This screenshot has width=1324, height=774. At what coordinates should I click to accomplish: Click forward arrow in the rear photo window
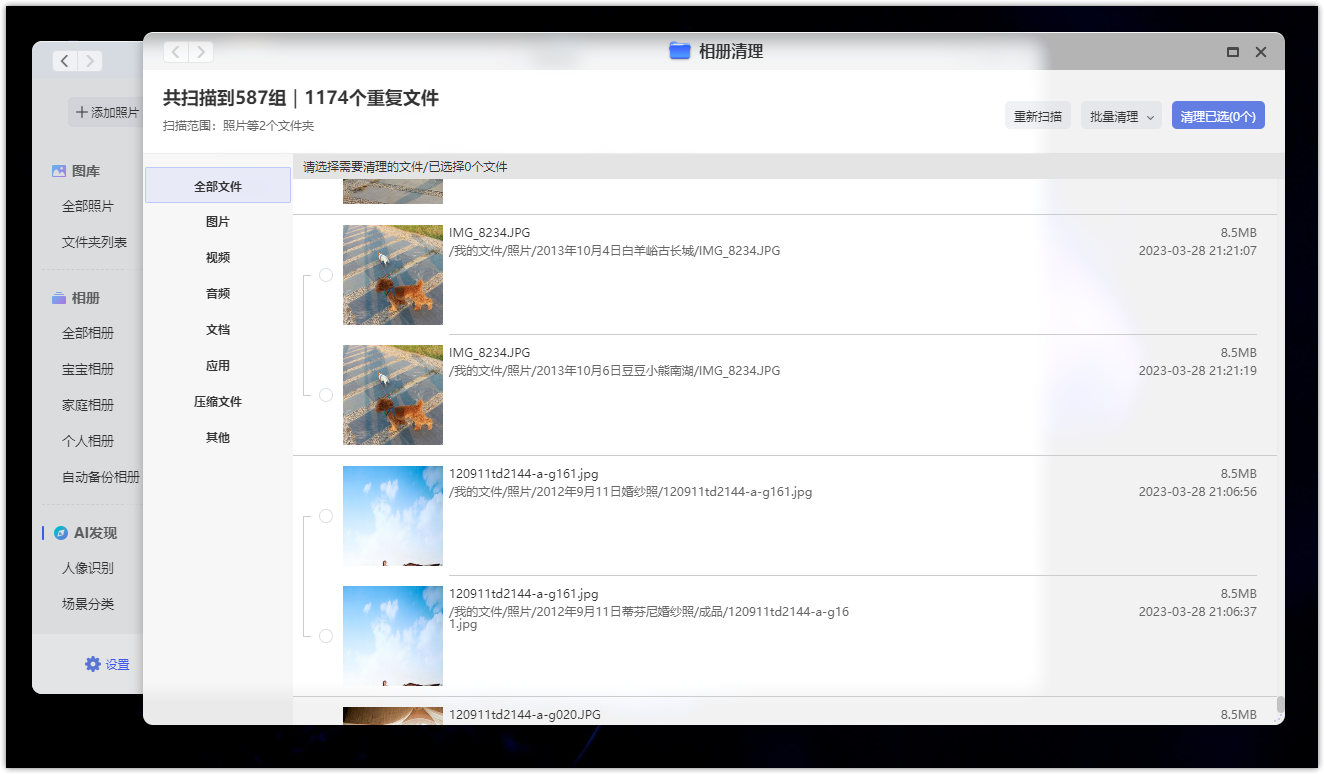(x=90, y=61)
